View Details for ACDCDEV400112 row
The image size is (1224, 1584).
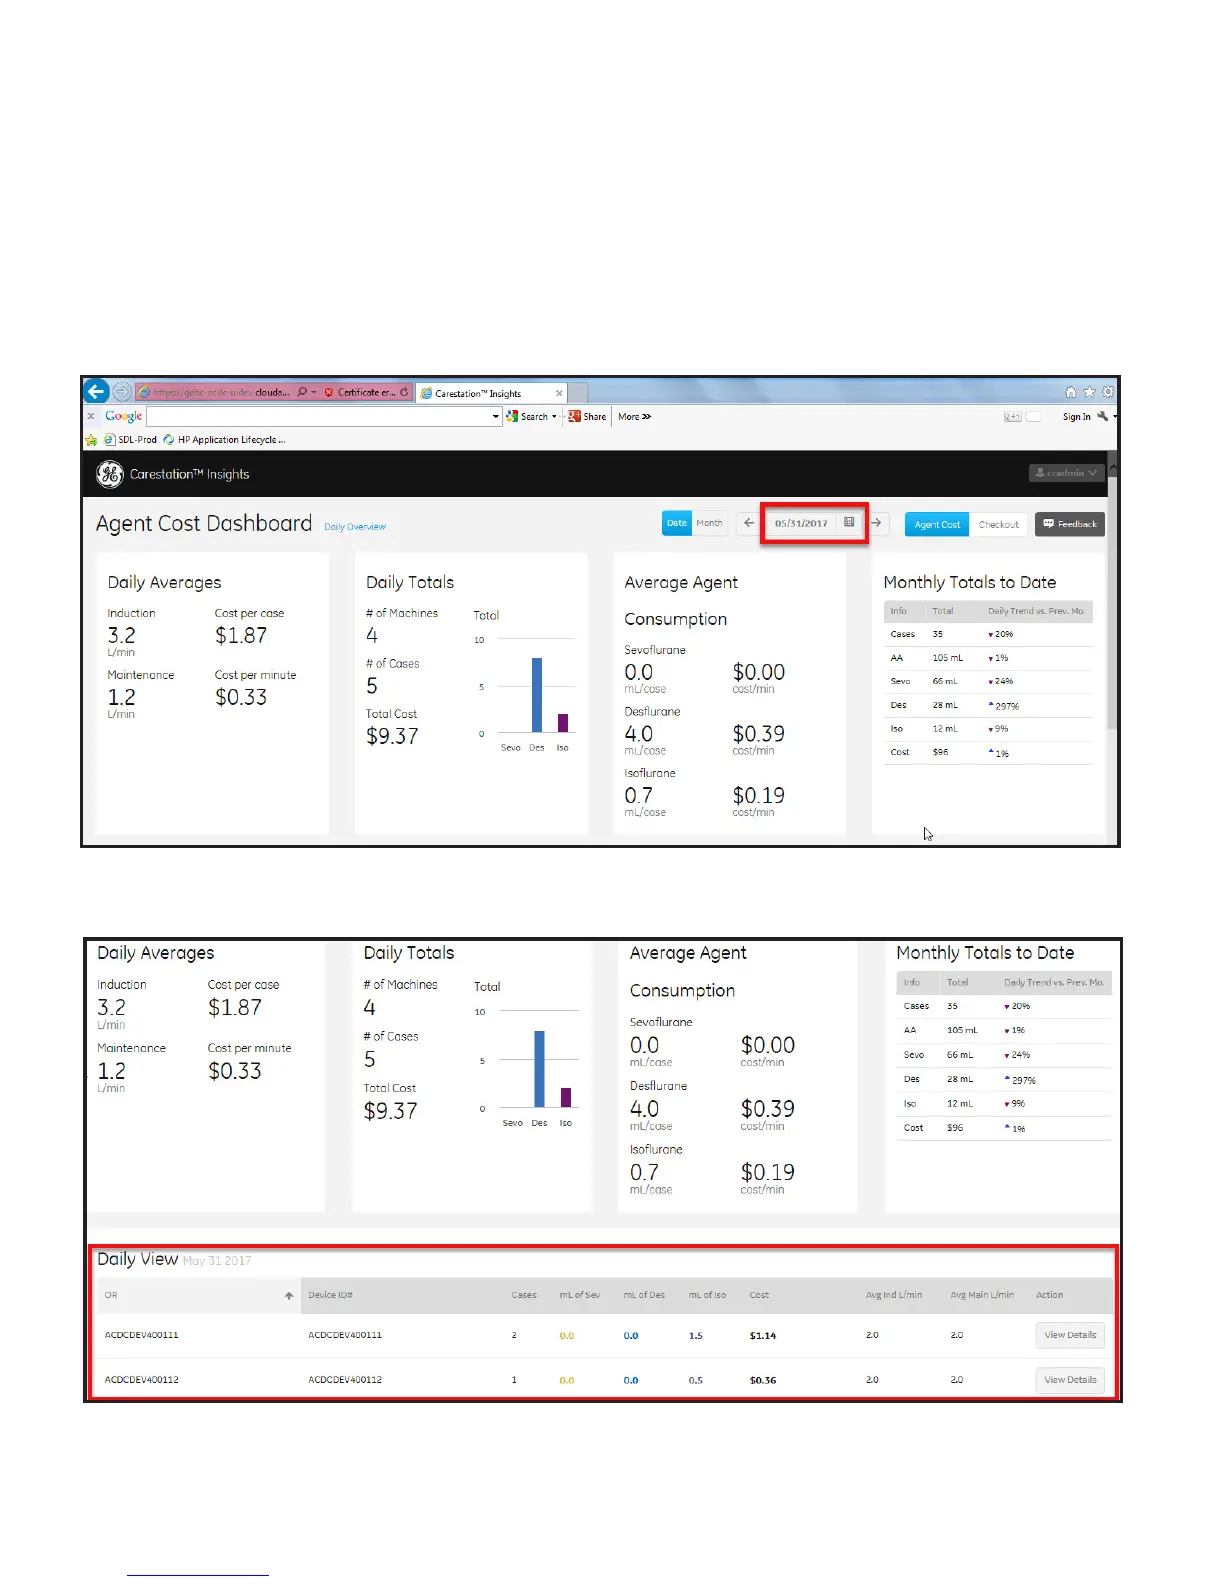pos(1070,1380)
